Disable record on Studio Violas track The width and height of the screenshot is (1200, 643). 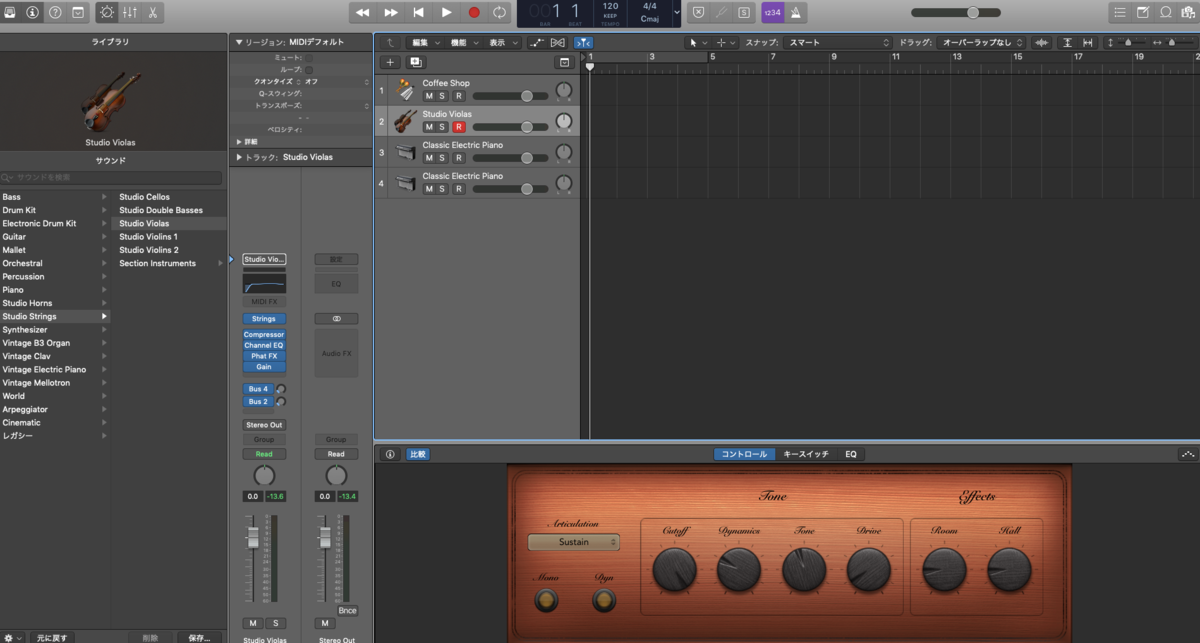tap(459, 127)
